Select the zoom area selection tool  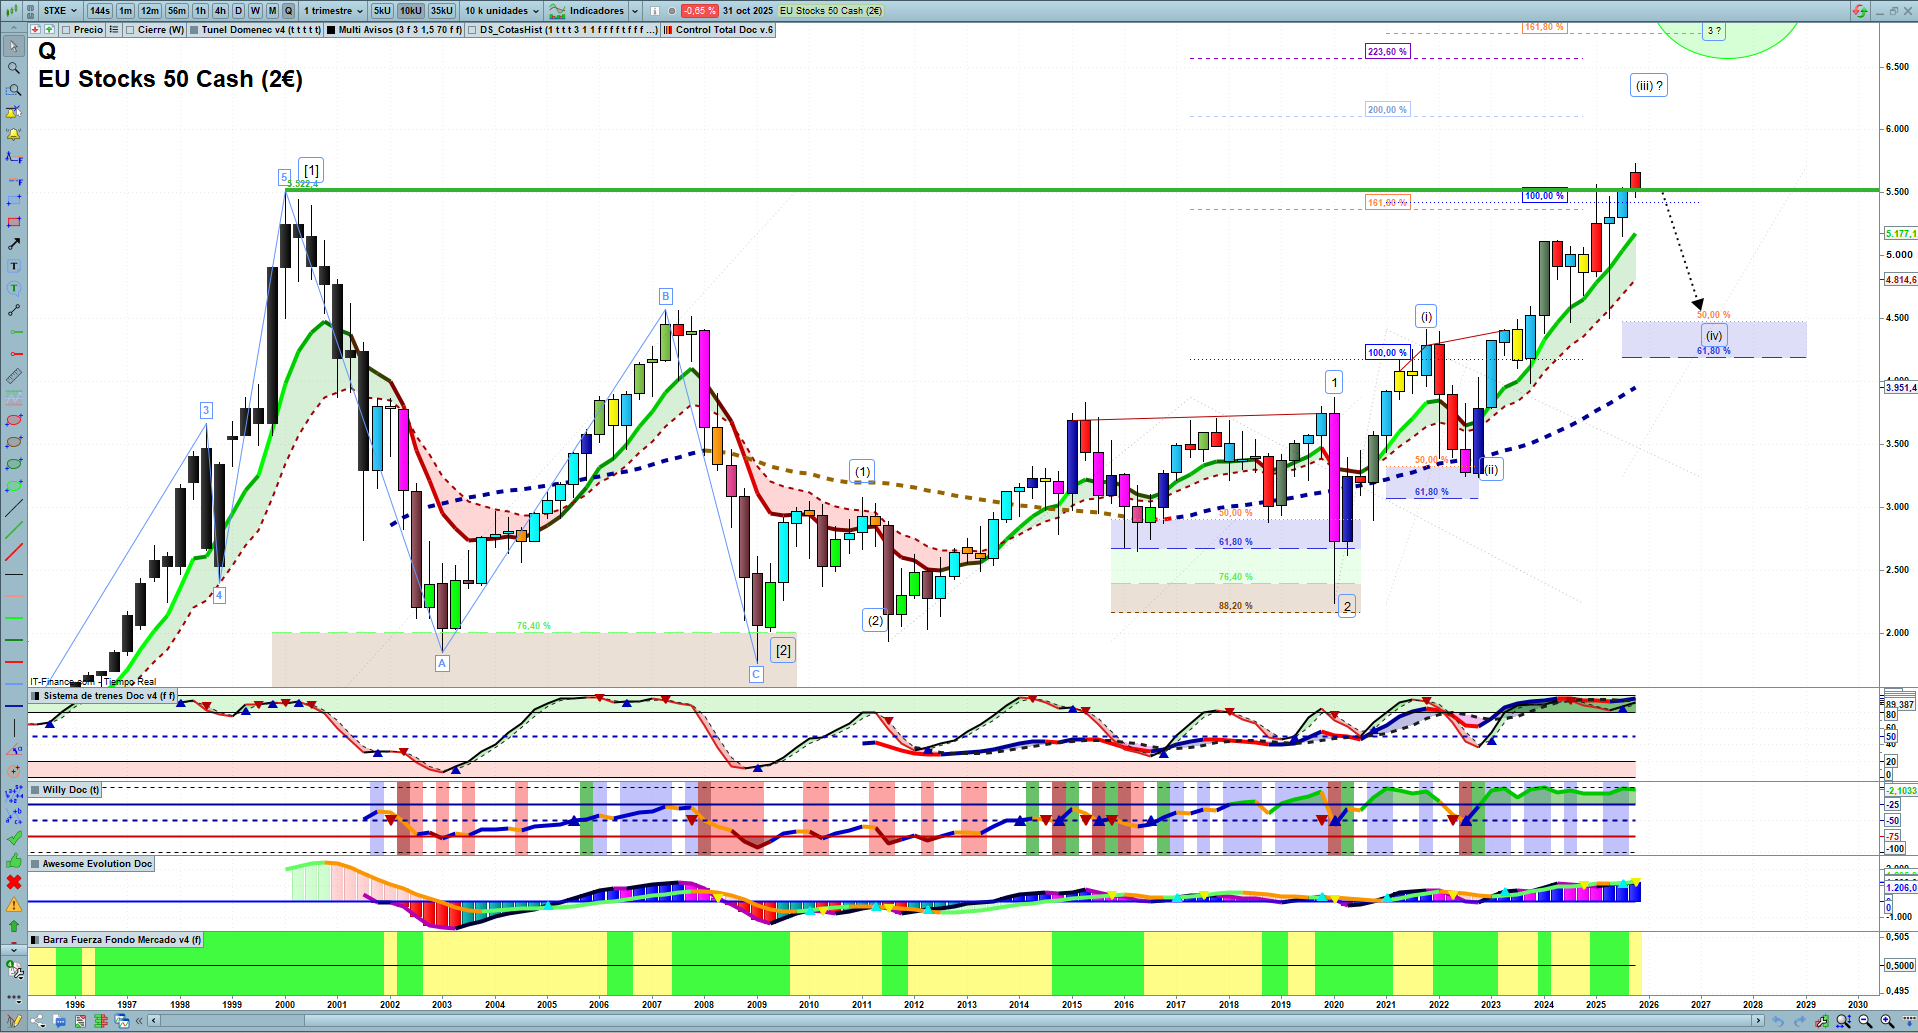pyautogui.click(x=14, y=90)
